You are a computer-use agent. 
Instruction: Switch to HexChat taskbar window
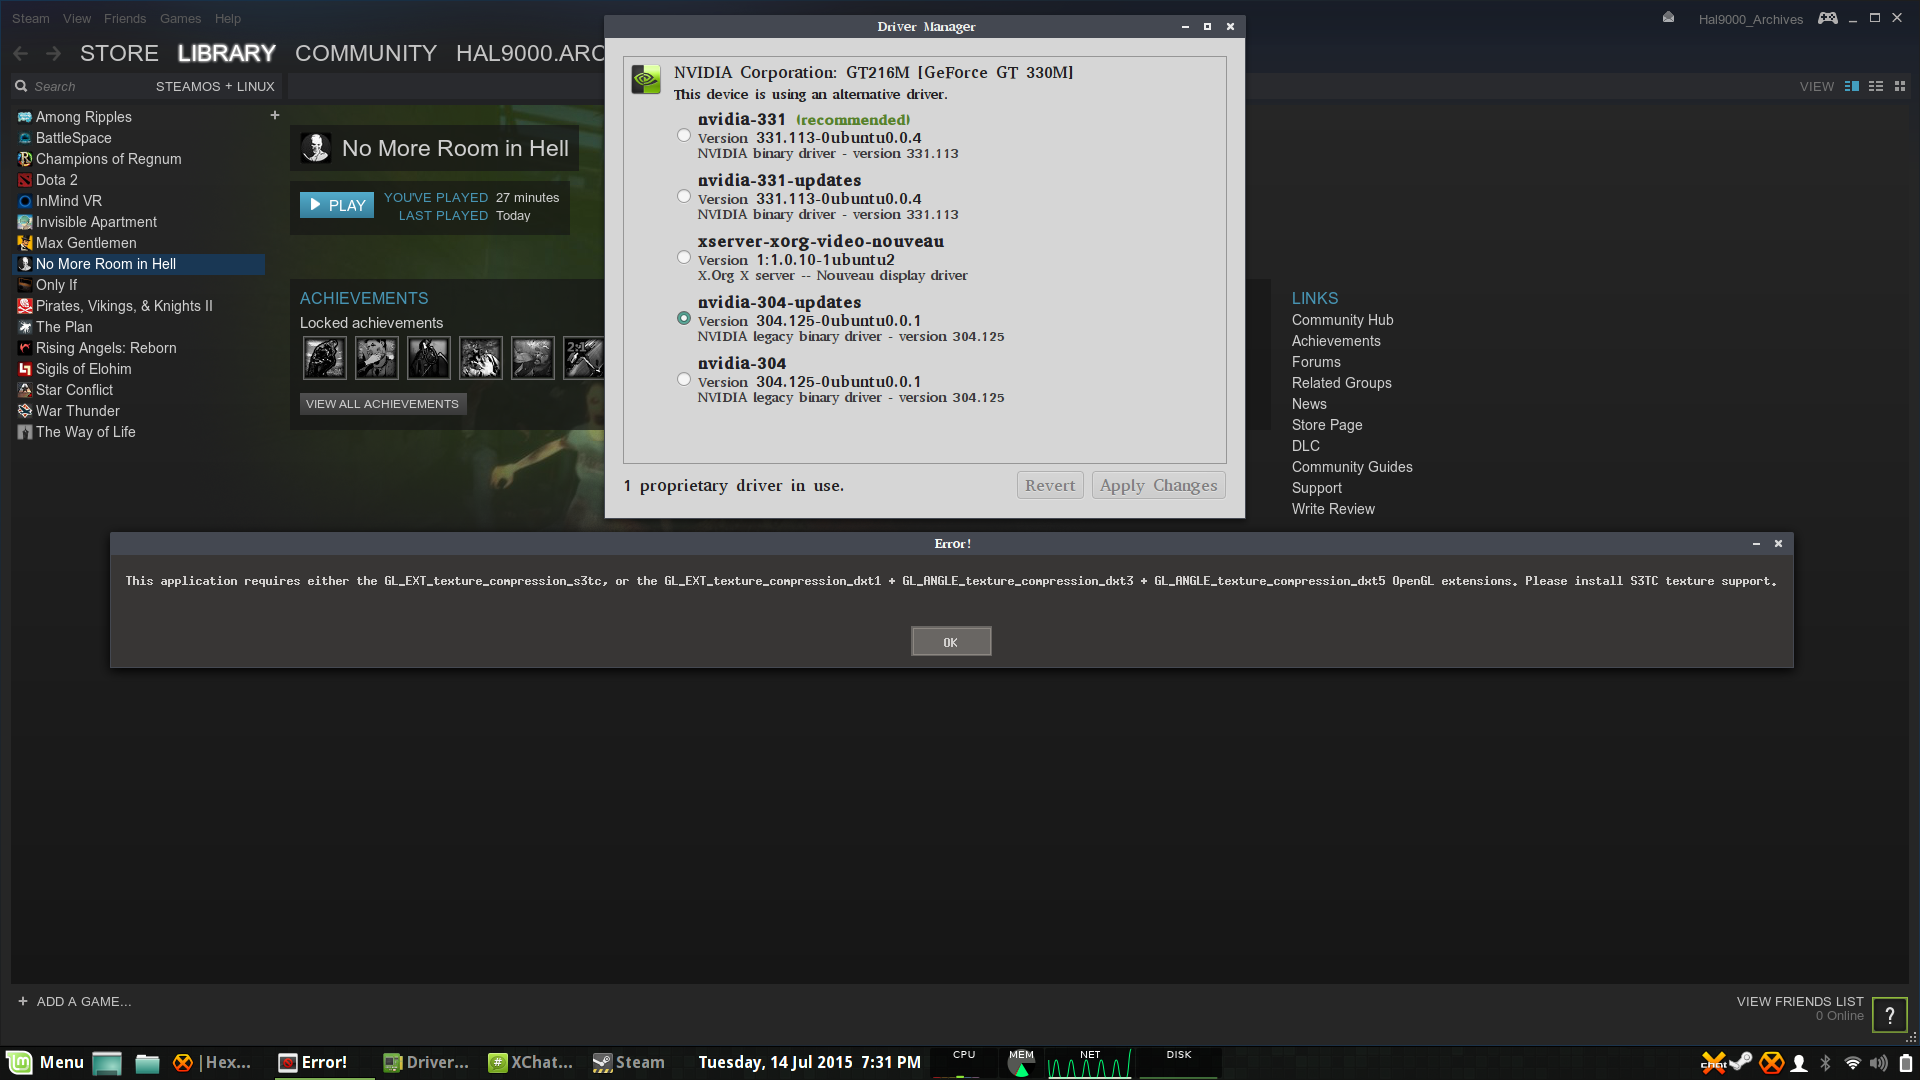click(x=212, y=1063)
